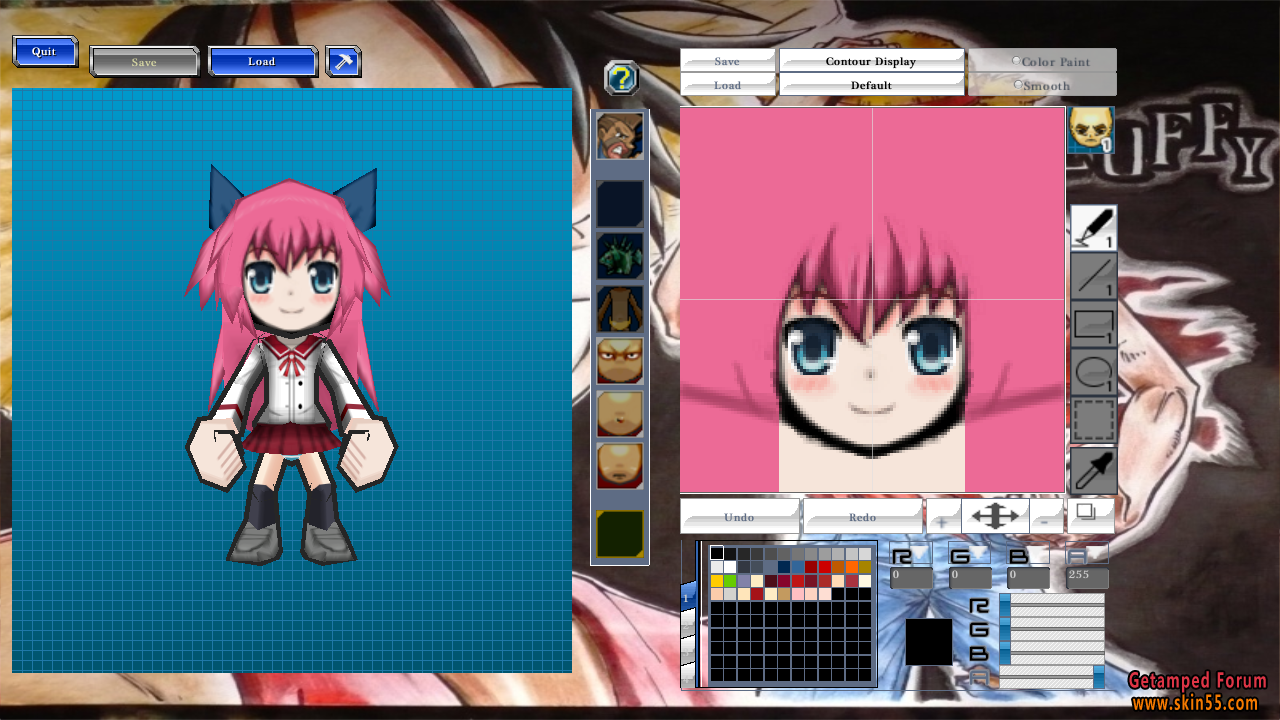Adjust the G green slider

click(1052, 629)
